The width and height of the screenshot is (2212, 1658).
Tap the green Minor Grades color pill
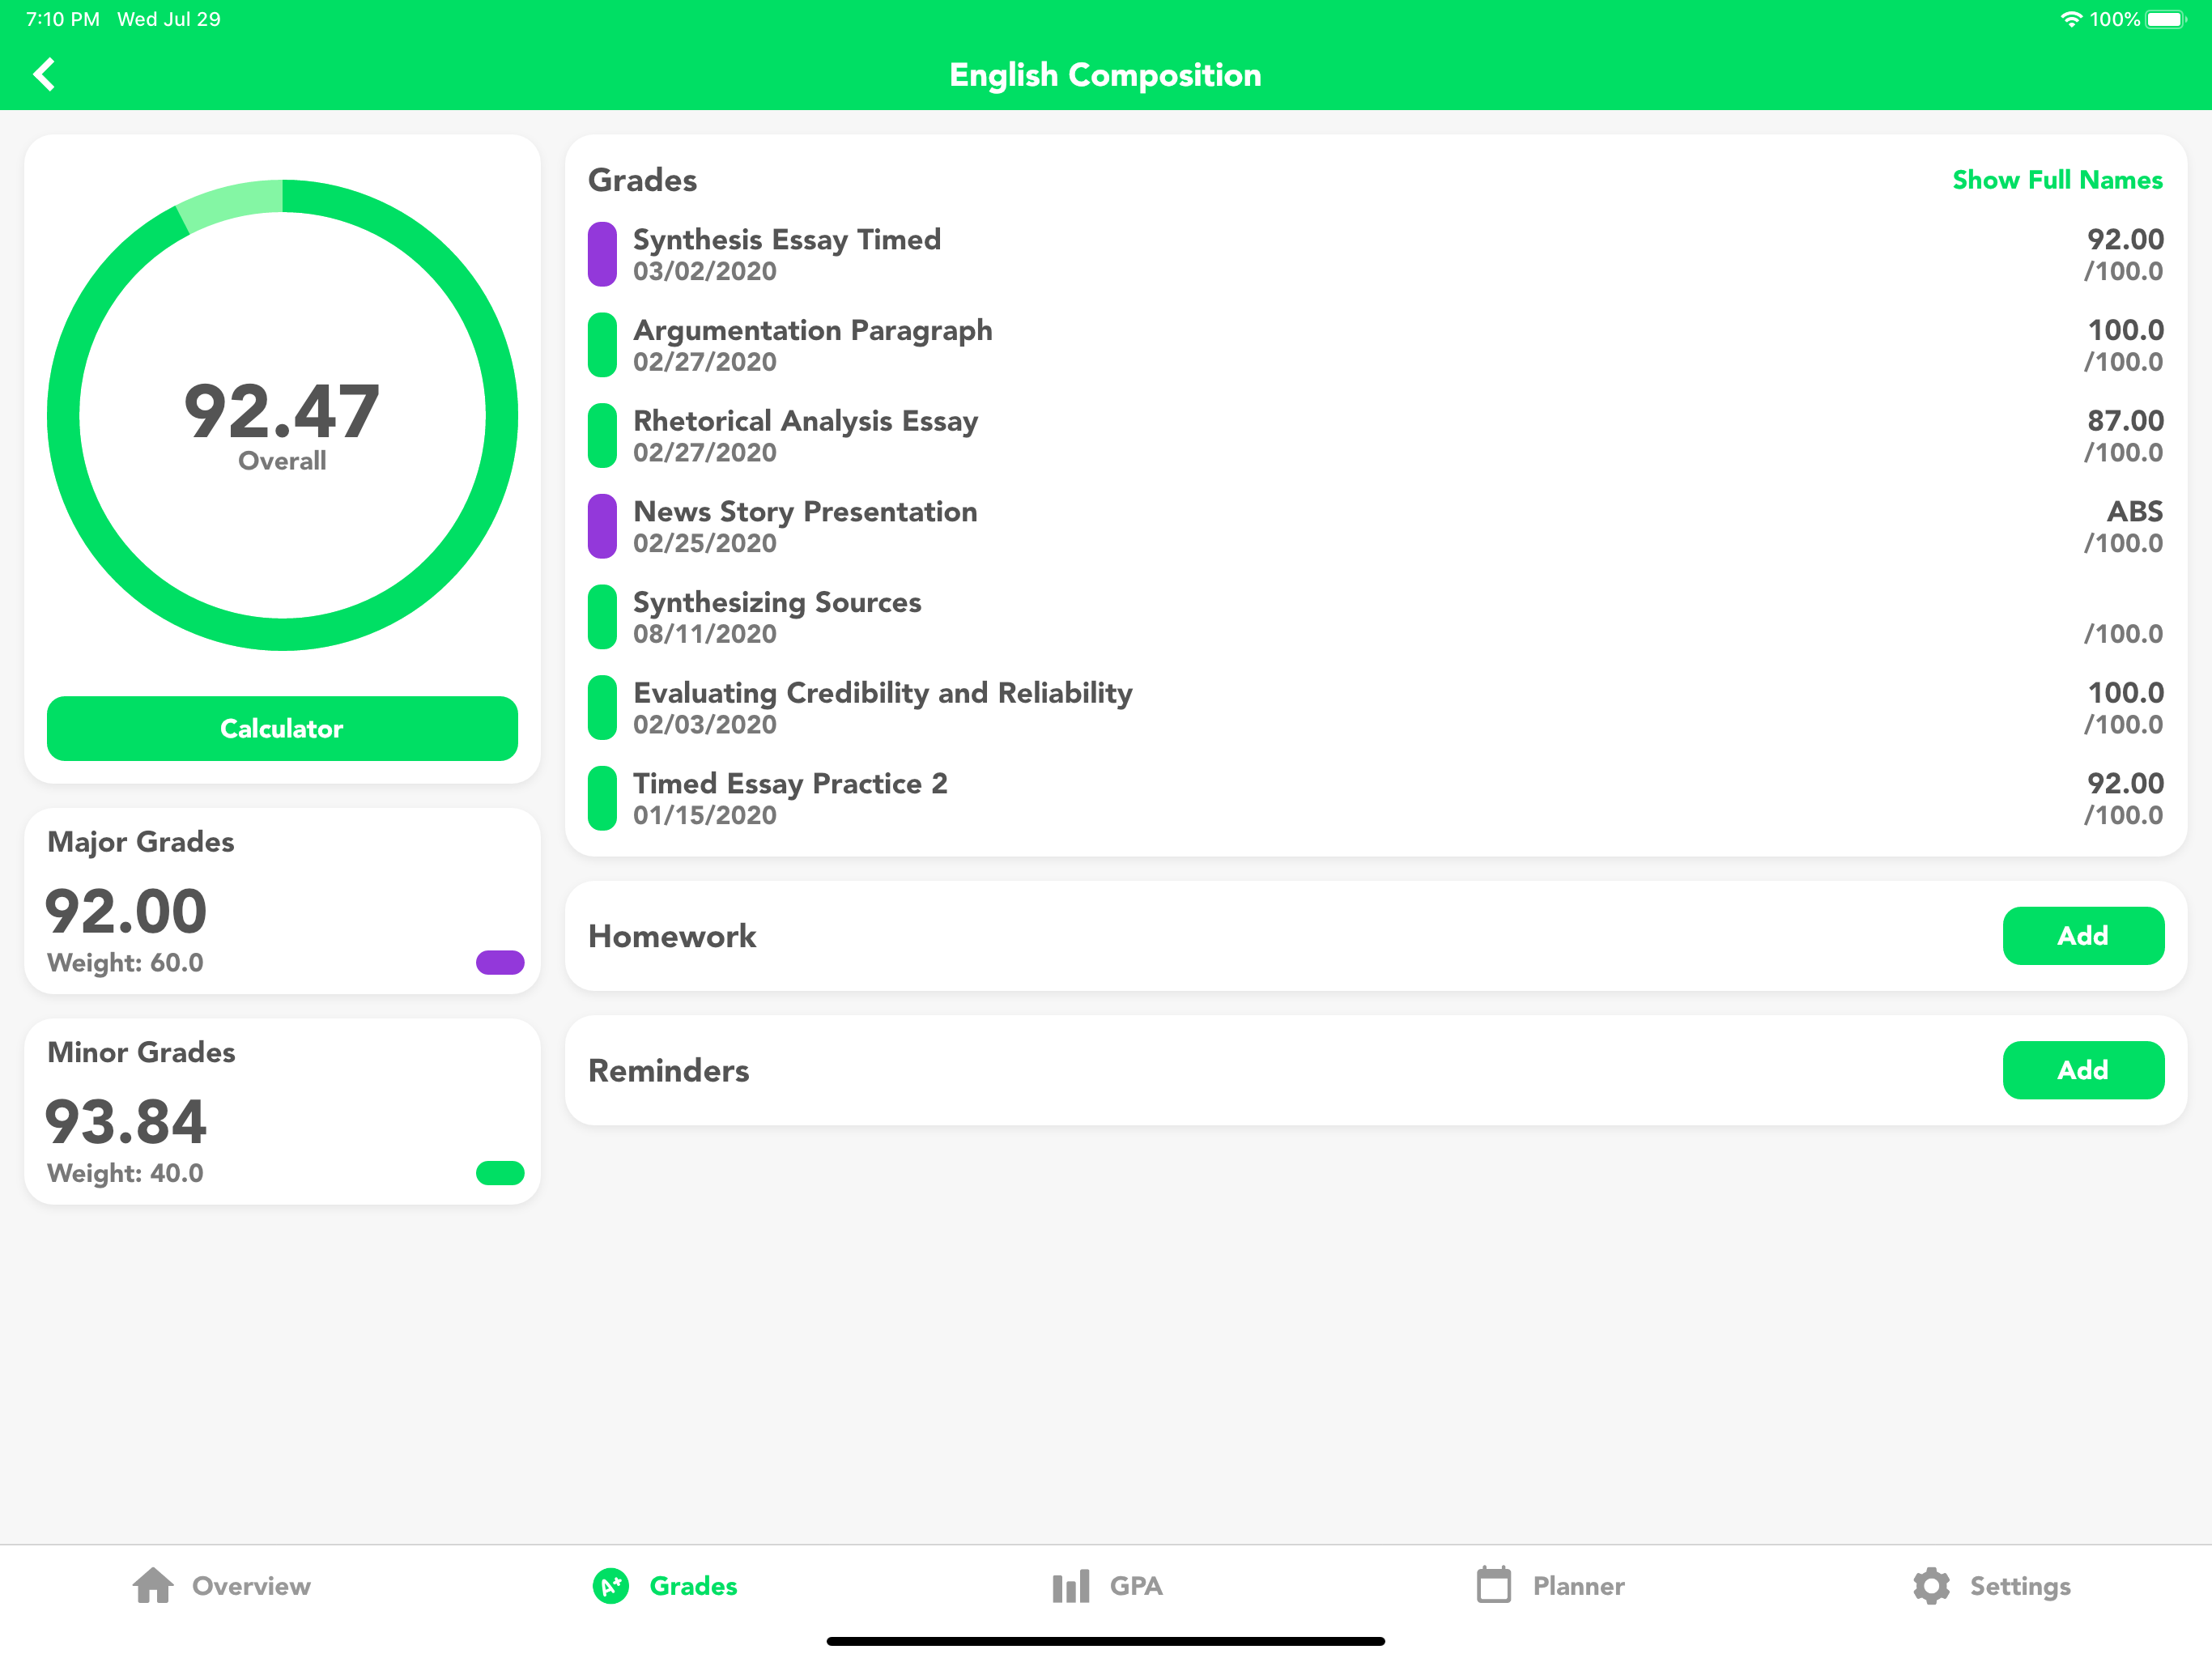click(x=500, y=1172)
